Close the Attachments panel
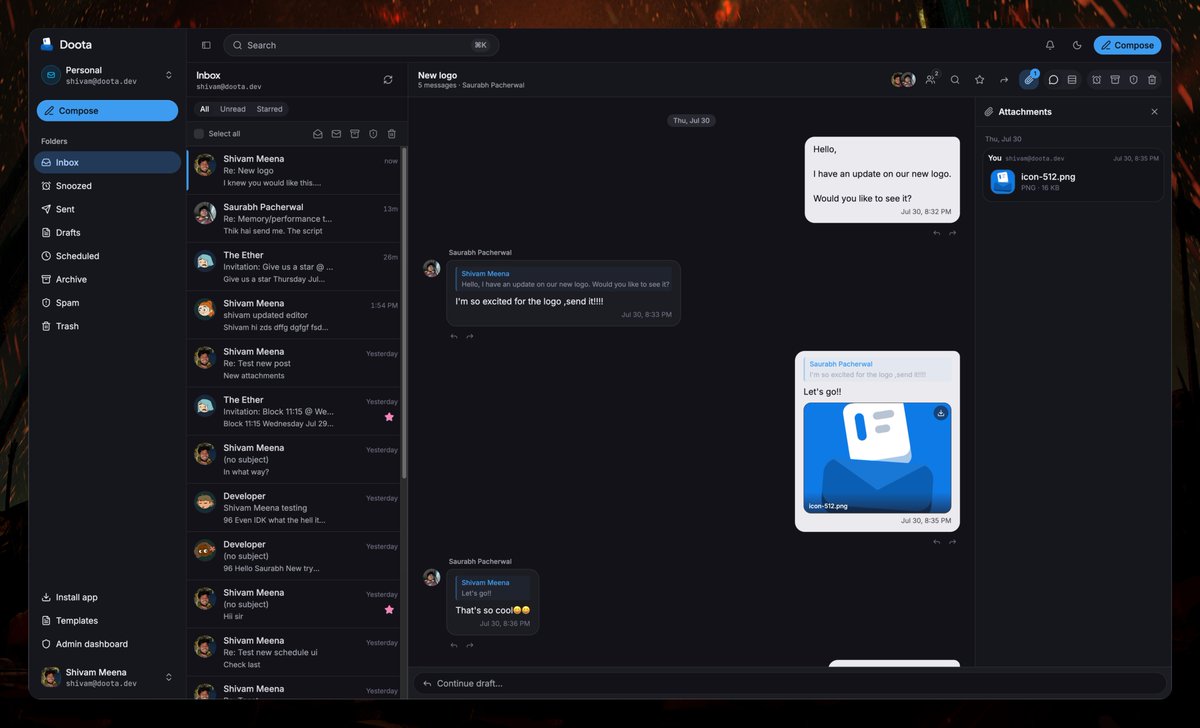Image resolution: width=1200 pixels, height=728 pixels. 1155,112
